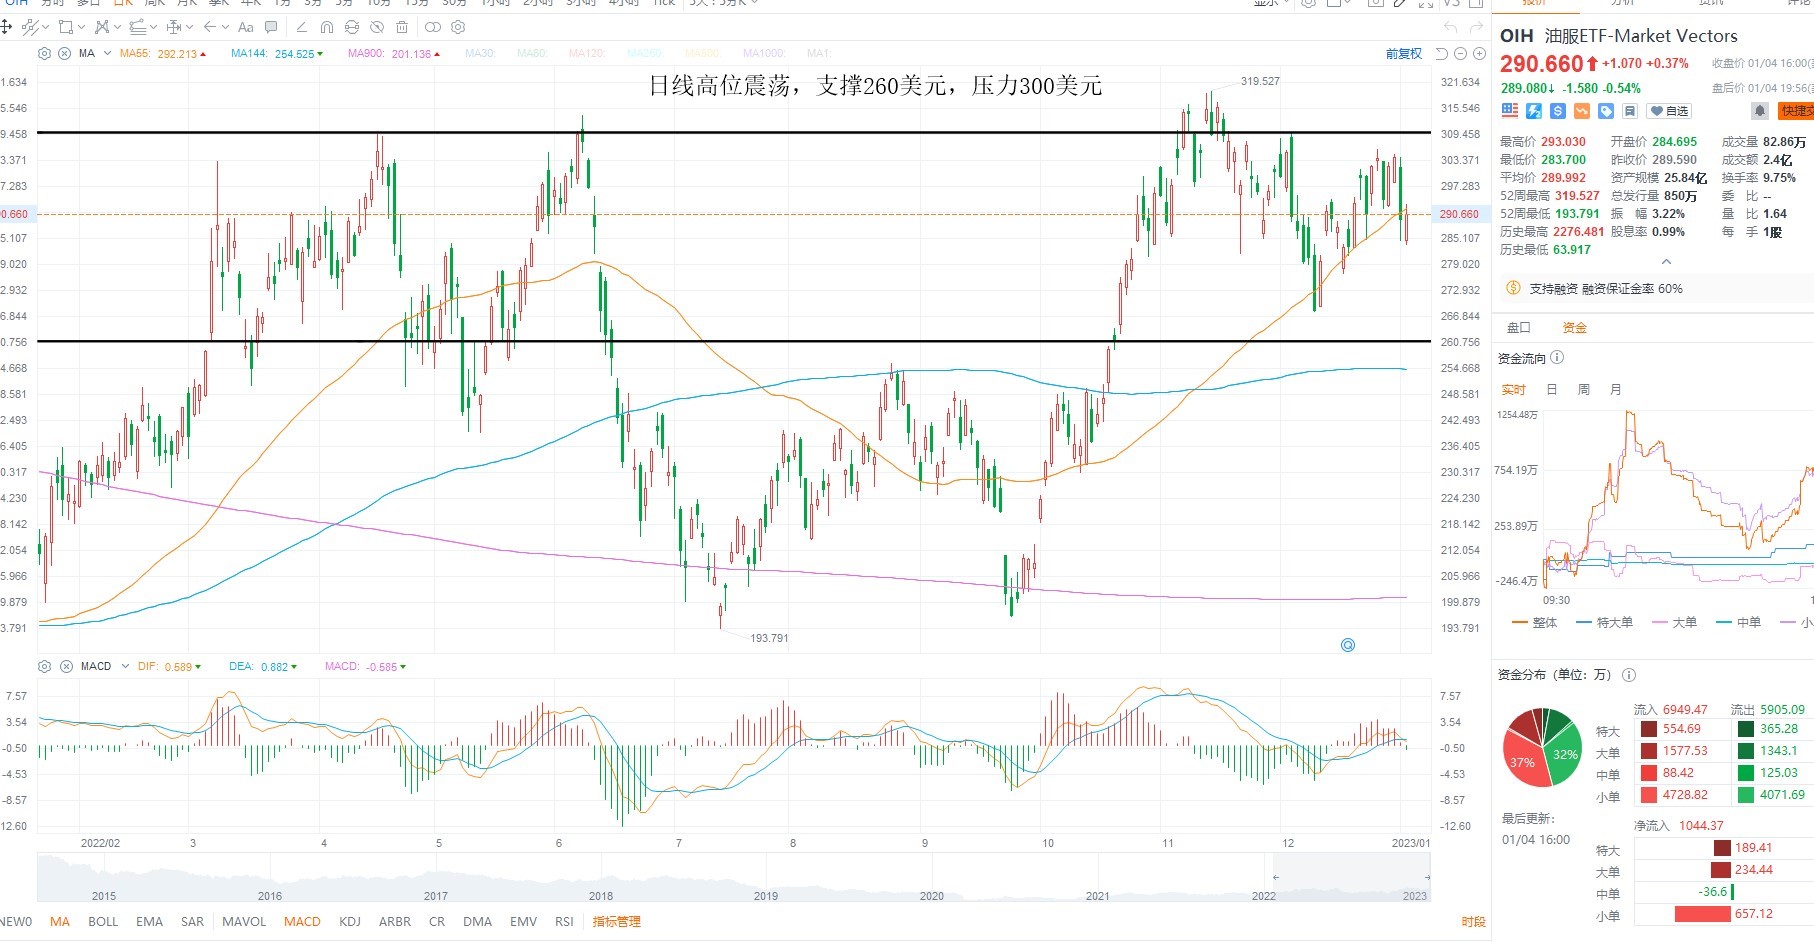Select the comment bubble annotation tool
Screen dimensions: 1814x942
[271, 27]
